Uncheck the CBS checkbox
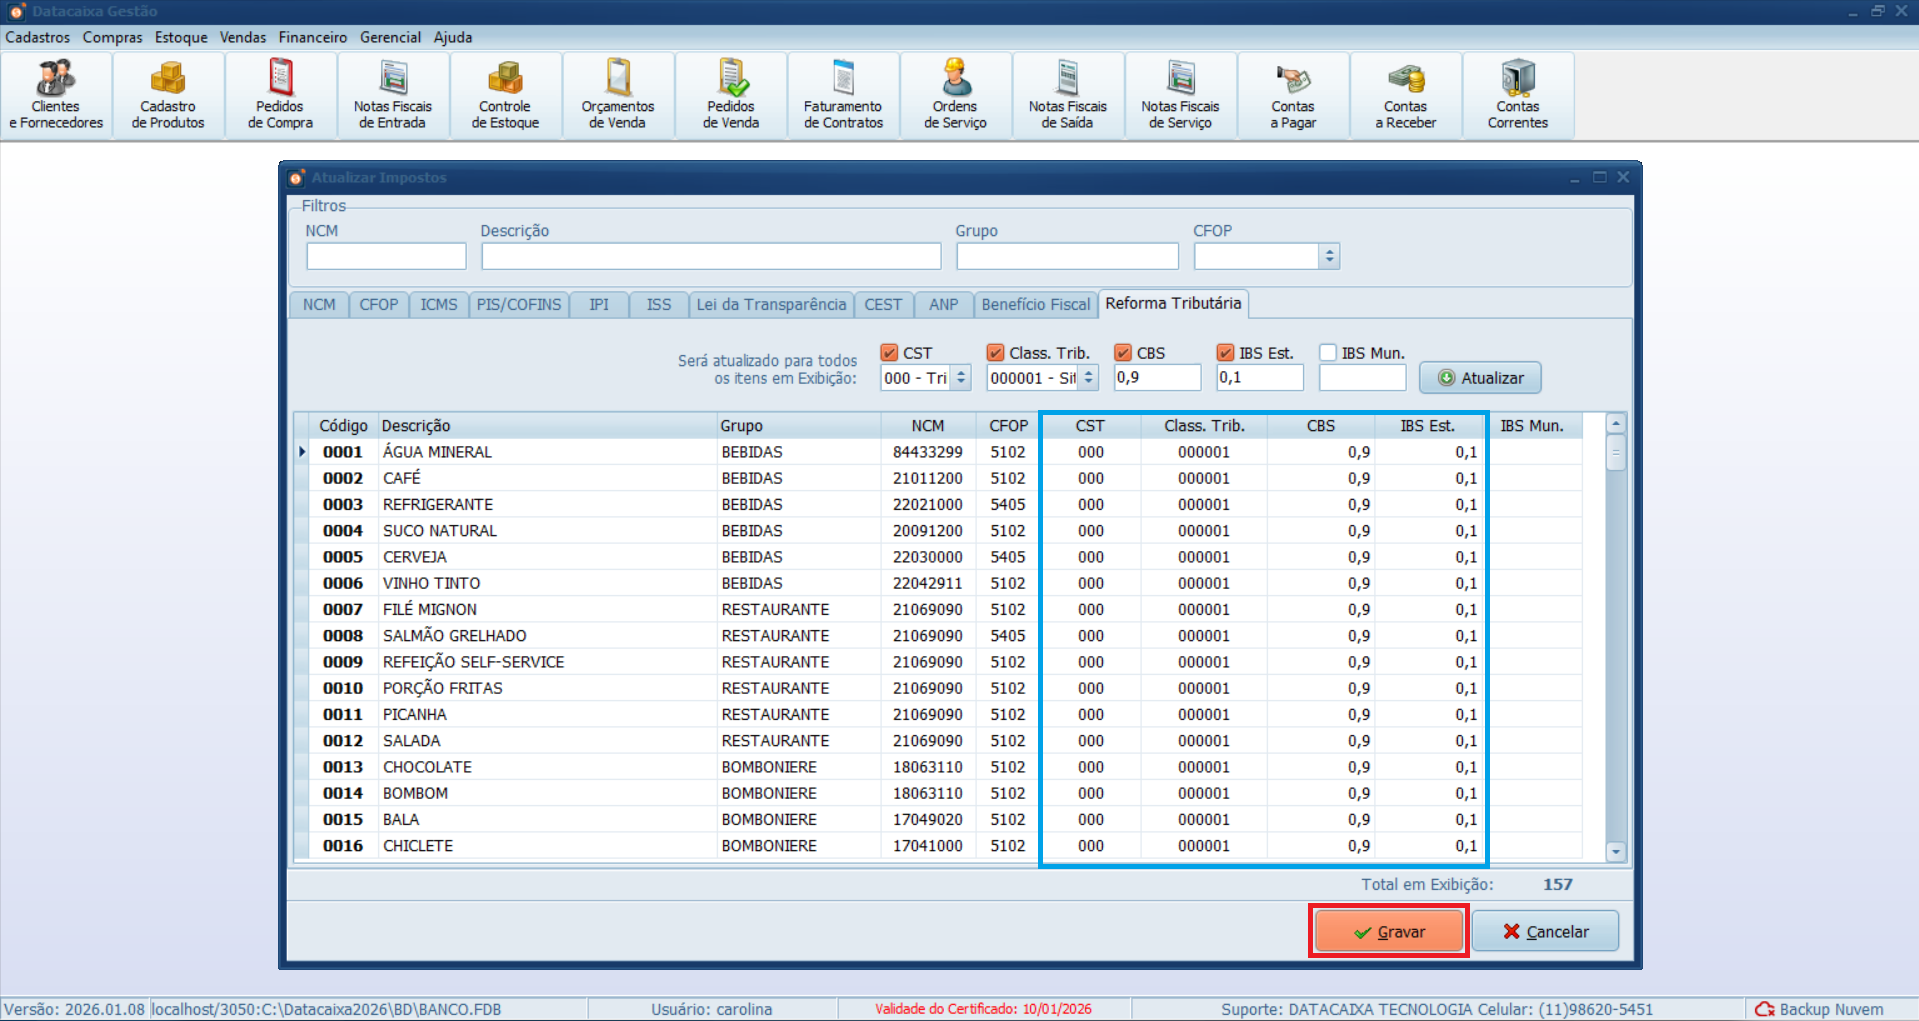 pyautogui.click(x=1123, y=353)
